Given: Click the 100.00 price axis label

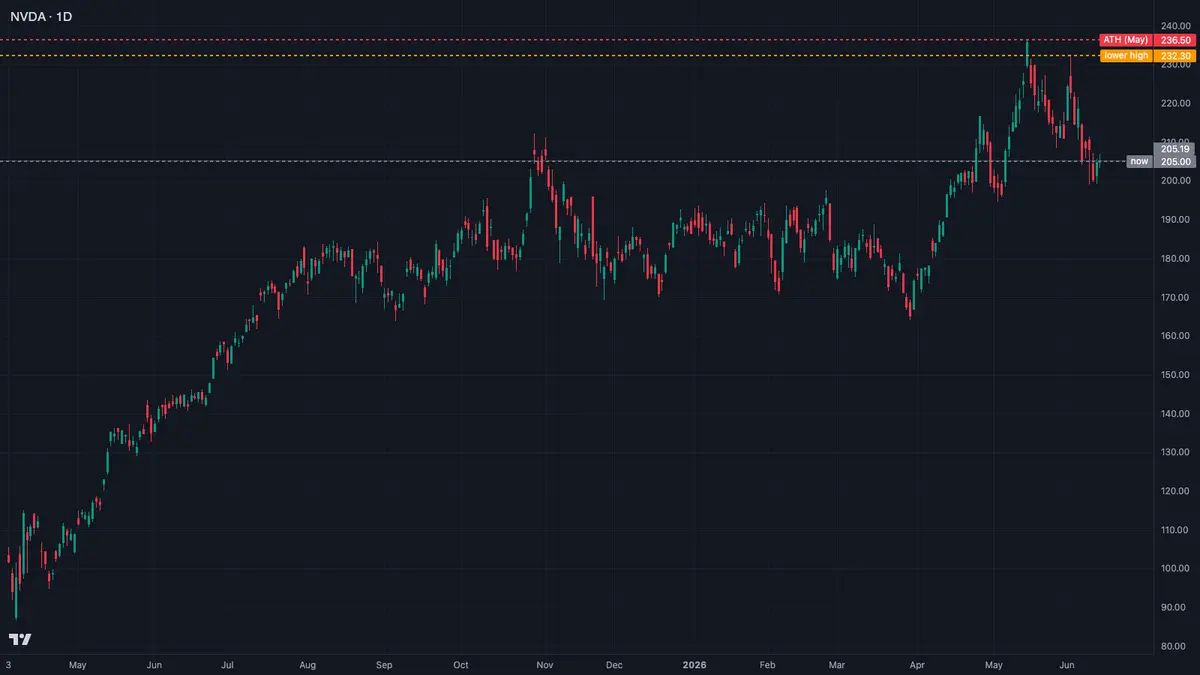Looking at the screenshot, I should tap(1175, 568).
